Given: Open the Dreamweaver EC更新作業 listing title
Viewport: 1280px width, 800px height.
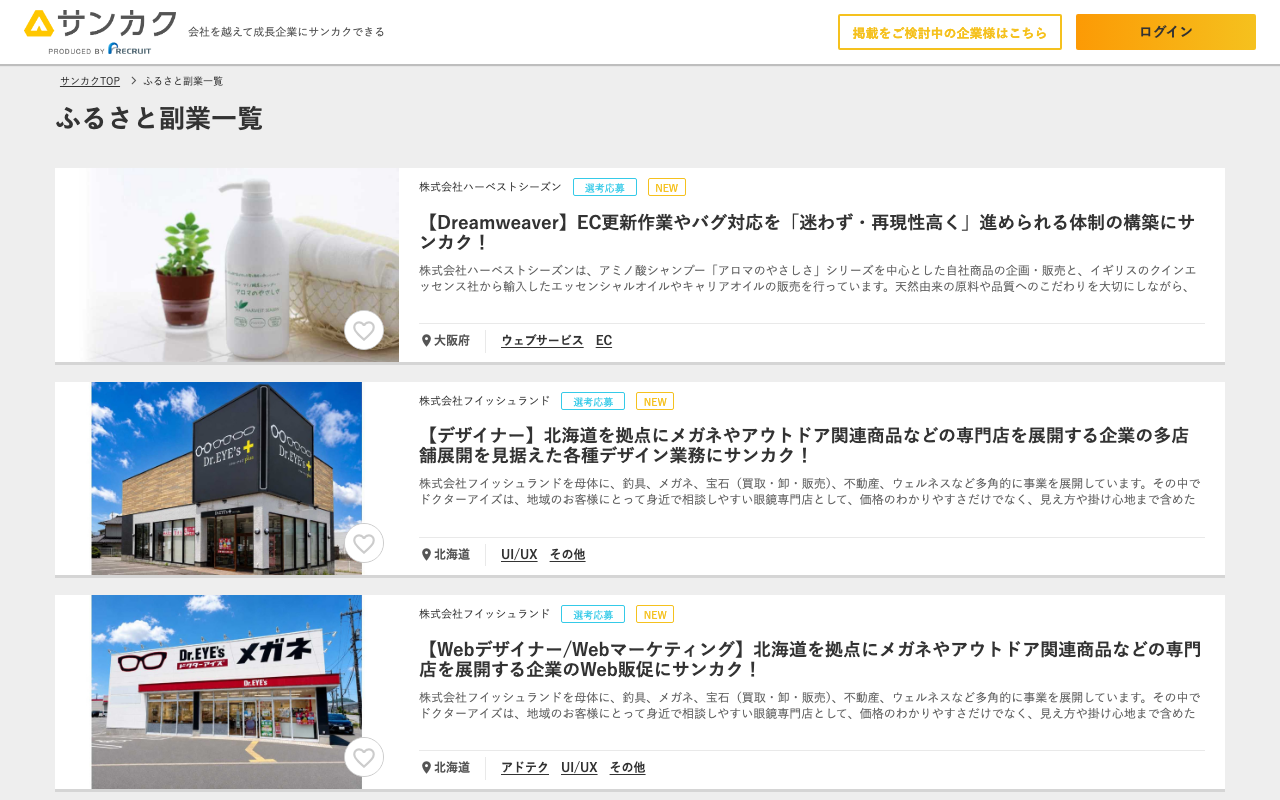Looking at the screenshot, I should coord(807,232).
